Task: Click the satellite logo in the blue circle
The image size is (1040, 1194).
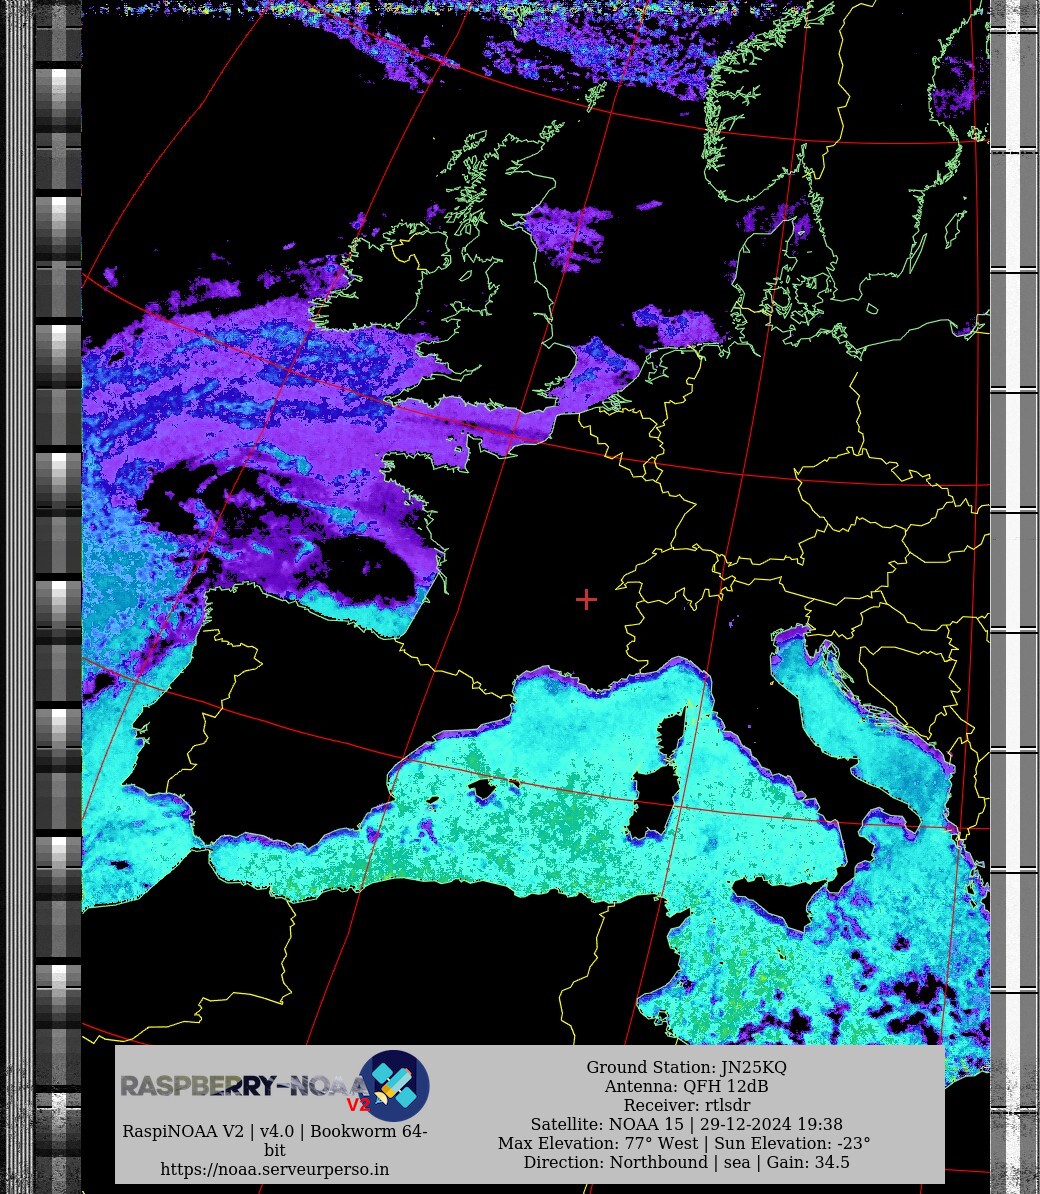Action: coord(394,1085)
